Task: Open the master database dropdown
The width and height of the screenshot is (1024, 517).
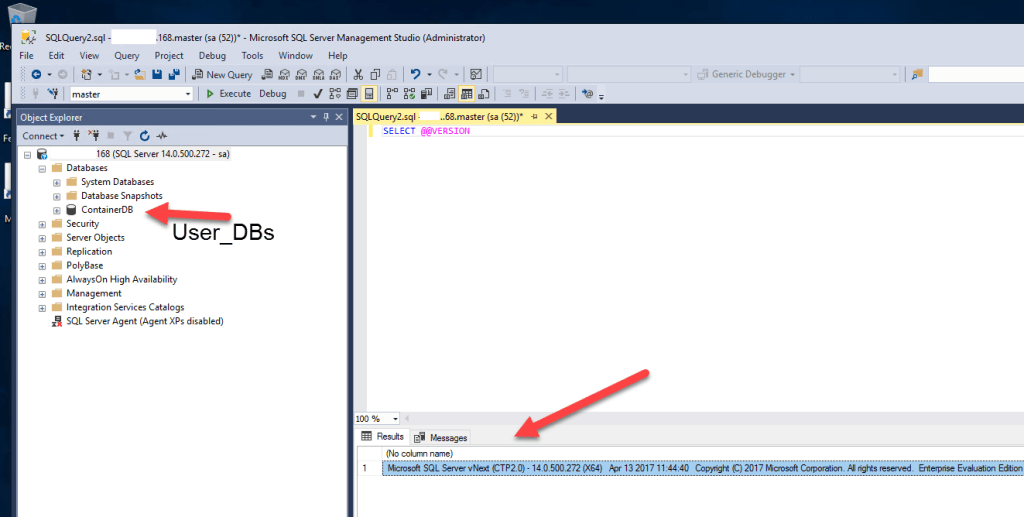Action: click(187, 94)
